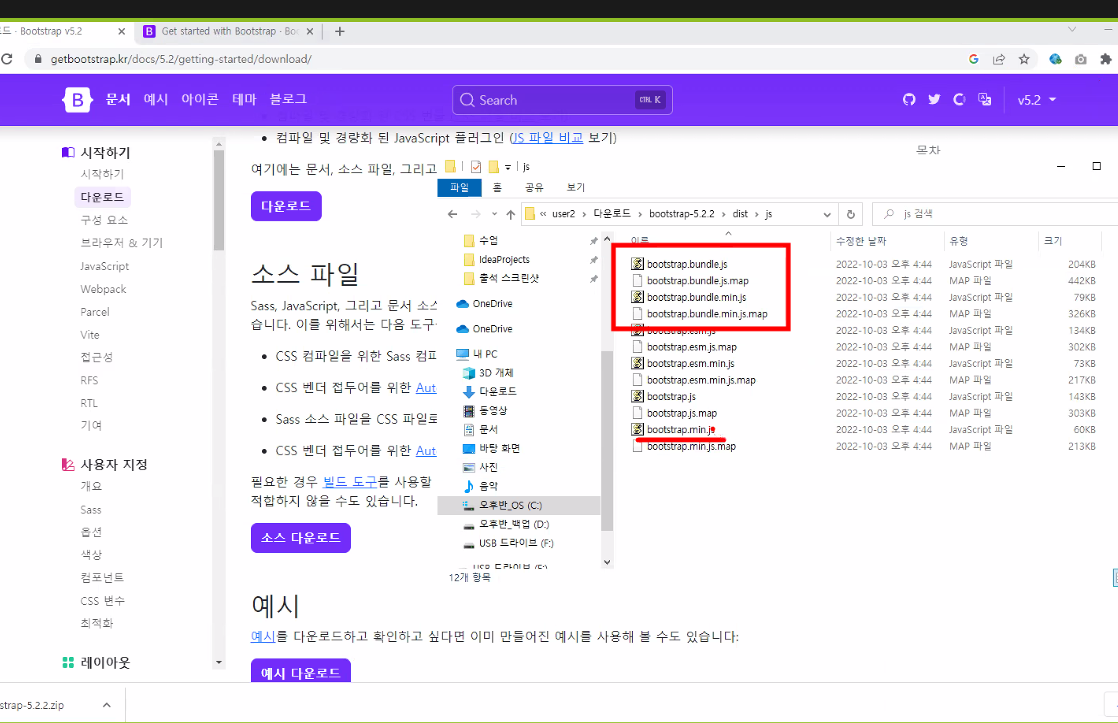Open the Twitter icon link in navbar
The height and width of the screenshot is (723, 1118).
coord(934,100)
